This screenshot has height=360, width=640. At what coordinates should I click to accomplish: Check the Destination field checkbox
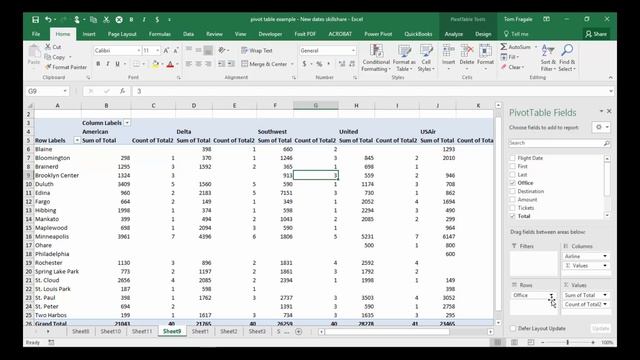pos(512,191)
